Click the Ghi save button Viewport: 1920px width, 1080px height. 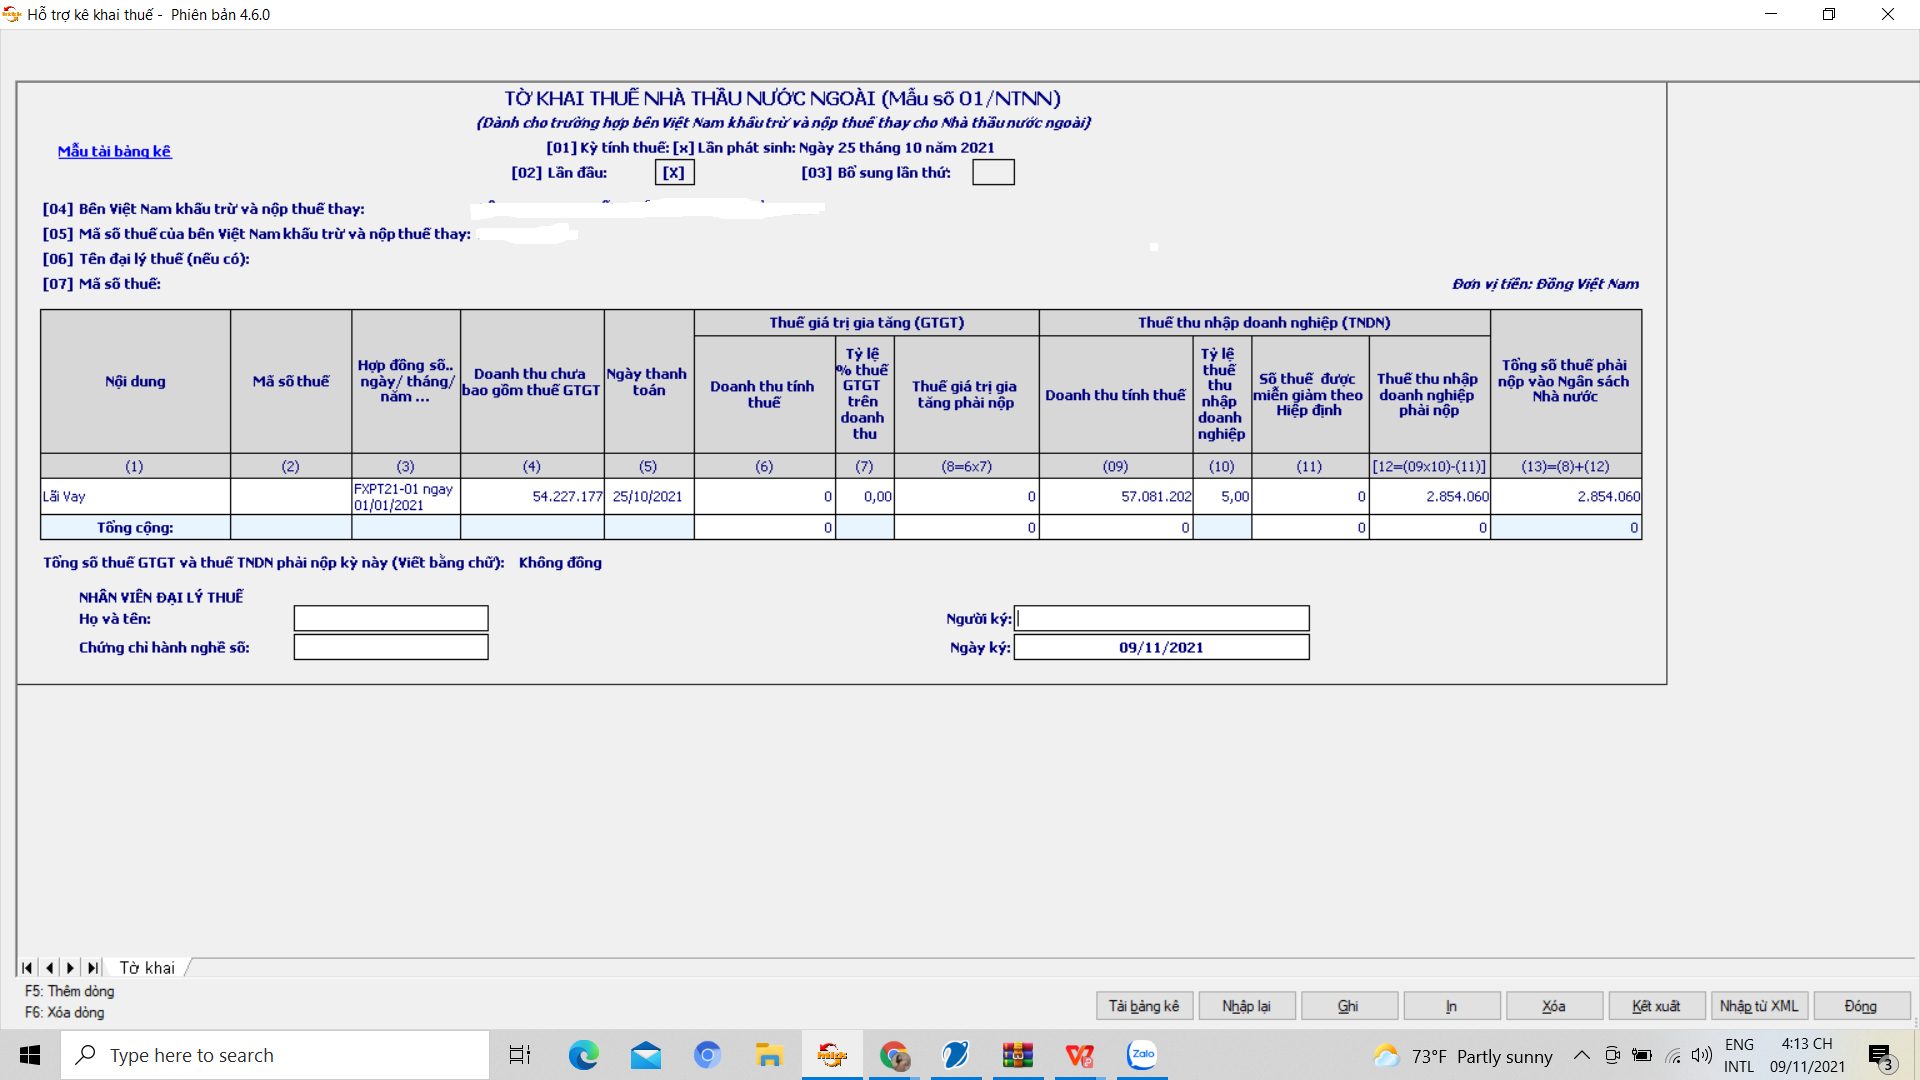tap(1348, 1006)
